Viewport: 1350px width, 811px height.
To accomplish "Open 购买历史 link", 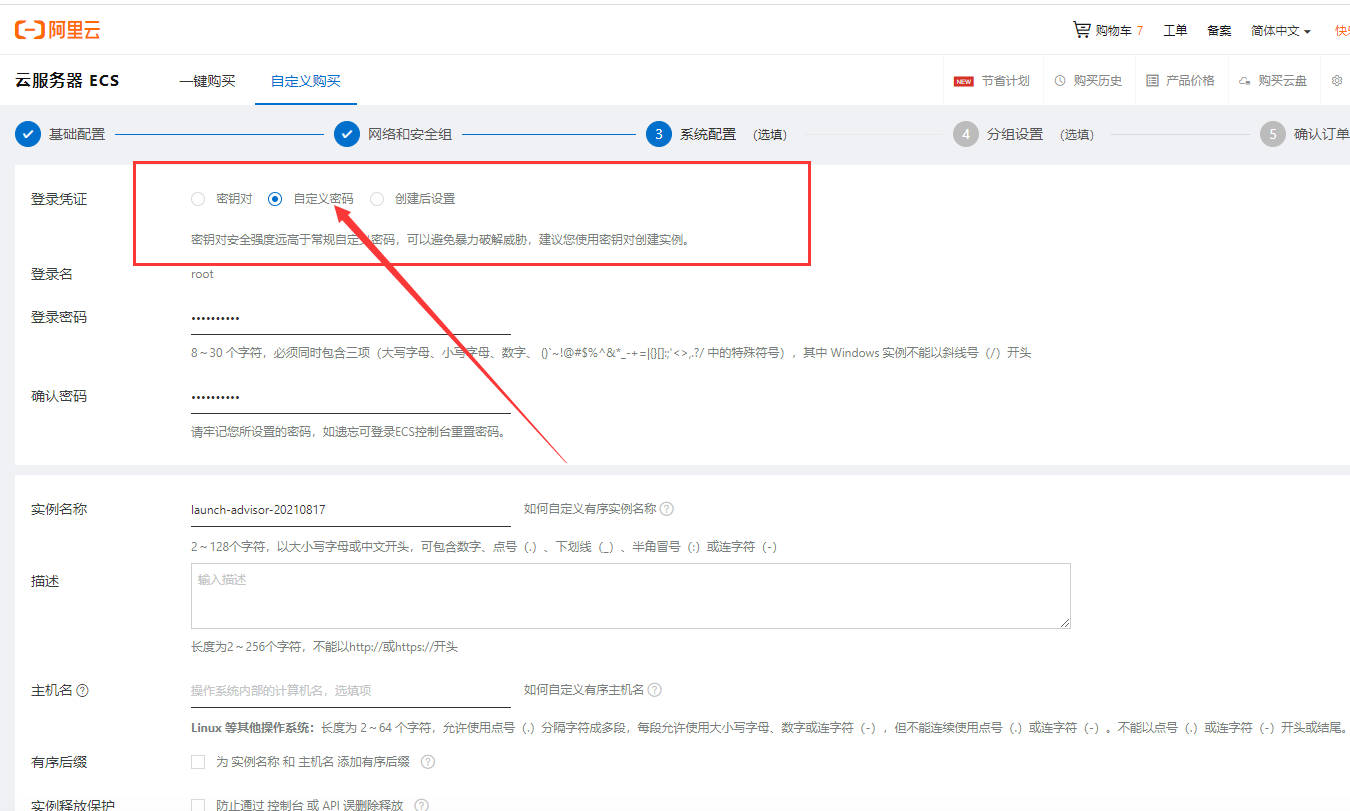I will coord(1098,81).
